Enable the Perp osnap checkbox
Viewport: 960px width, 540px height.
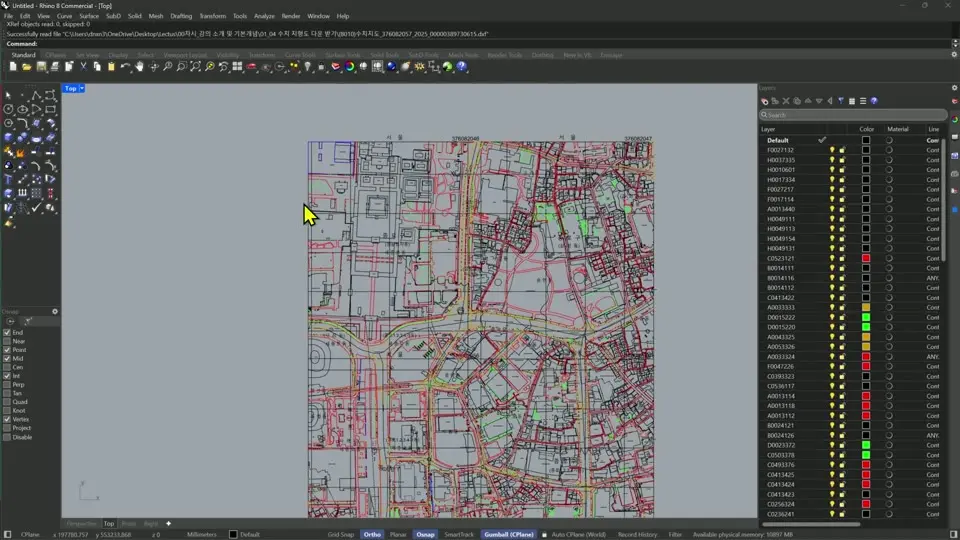tap(7, 384)
